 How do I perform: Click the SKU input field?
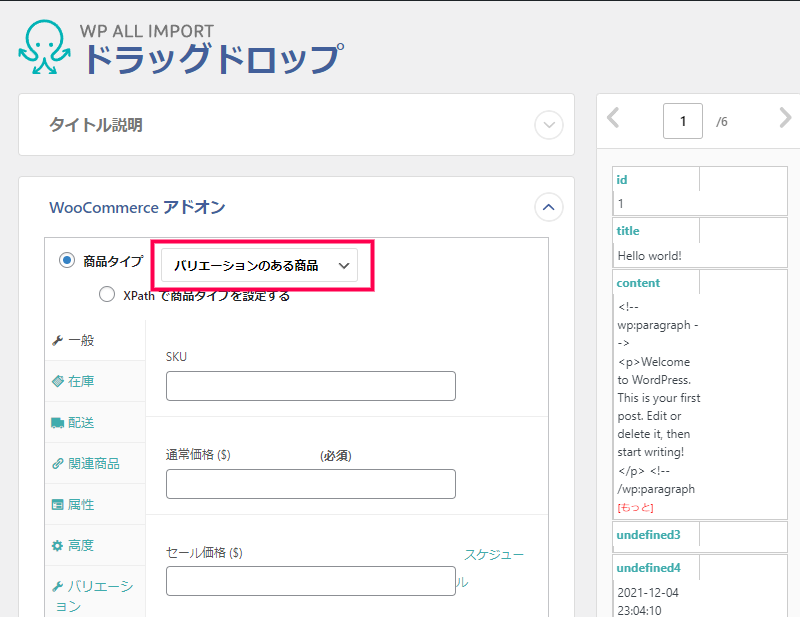311,386
